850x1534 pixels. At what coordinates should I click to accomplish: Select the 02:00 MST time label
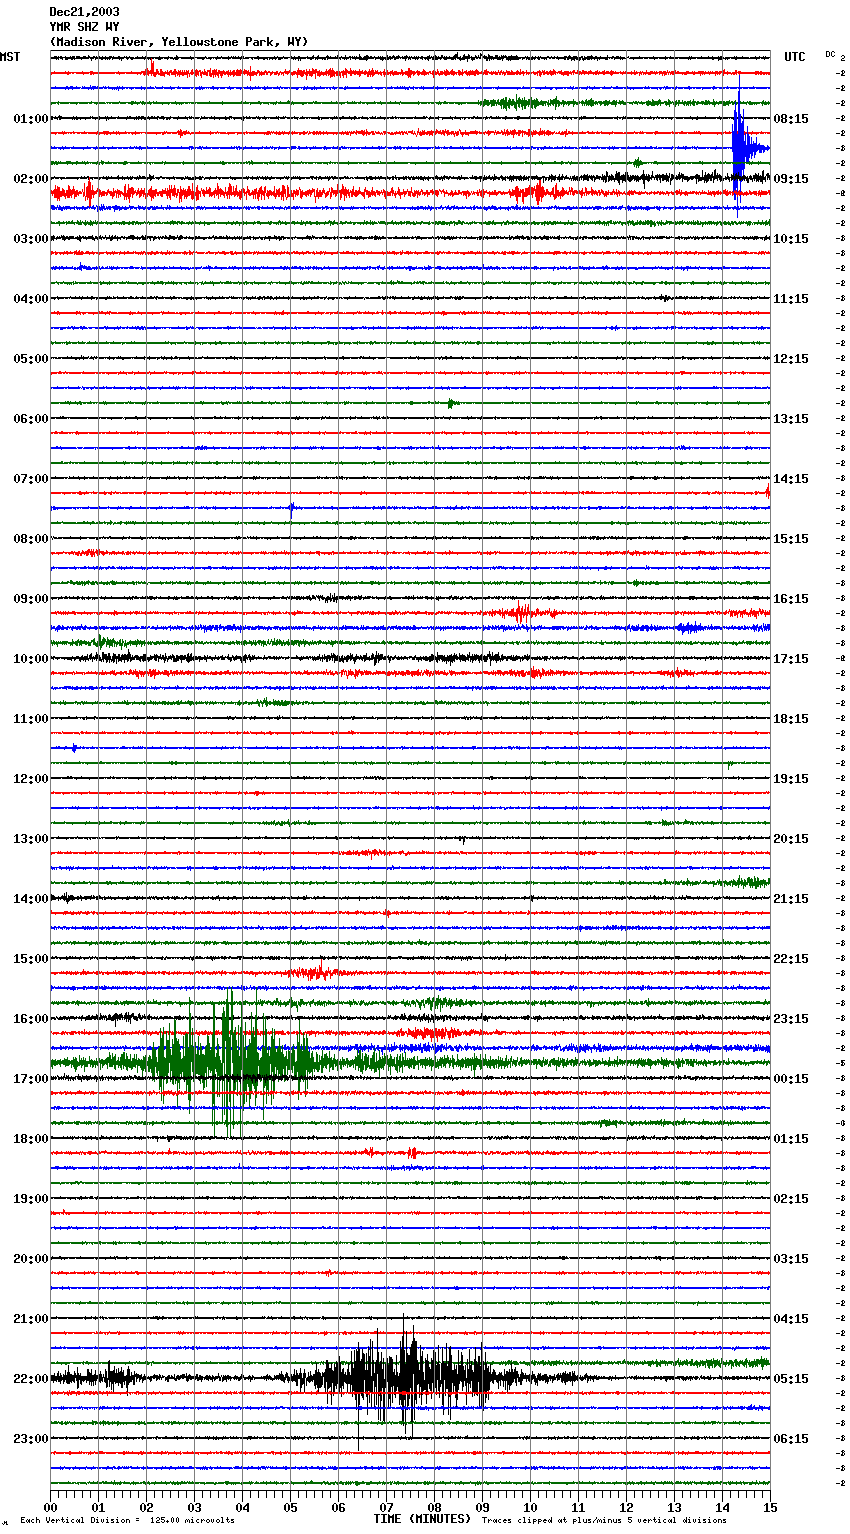30,179
